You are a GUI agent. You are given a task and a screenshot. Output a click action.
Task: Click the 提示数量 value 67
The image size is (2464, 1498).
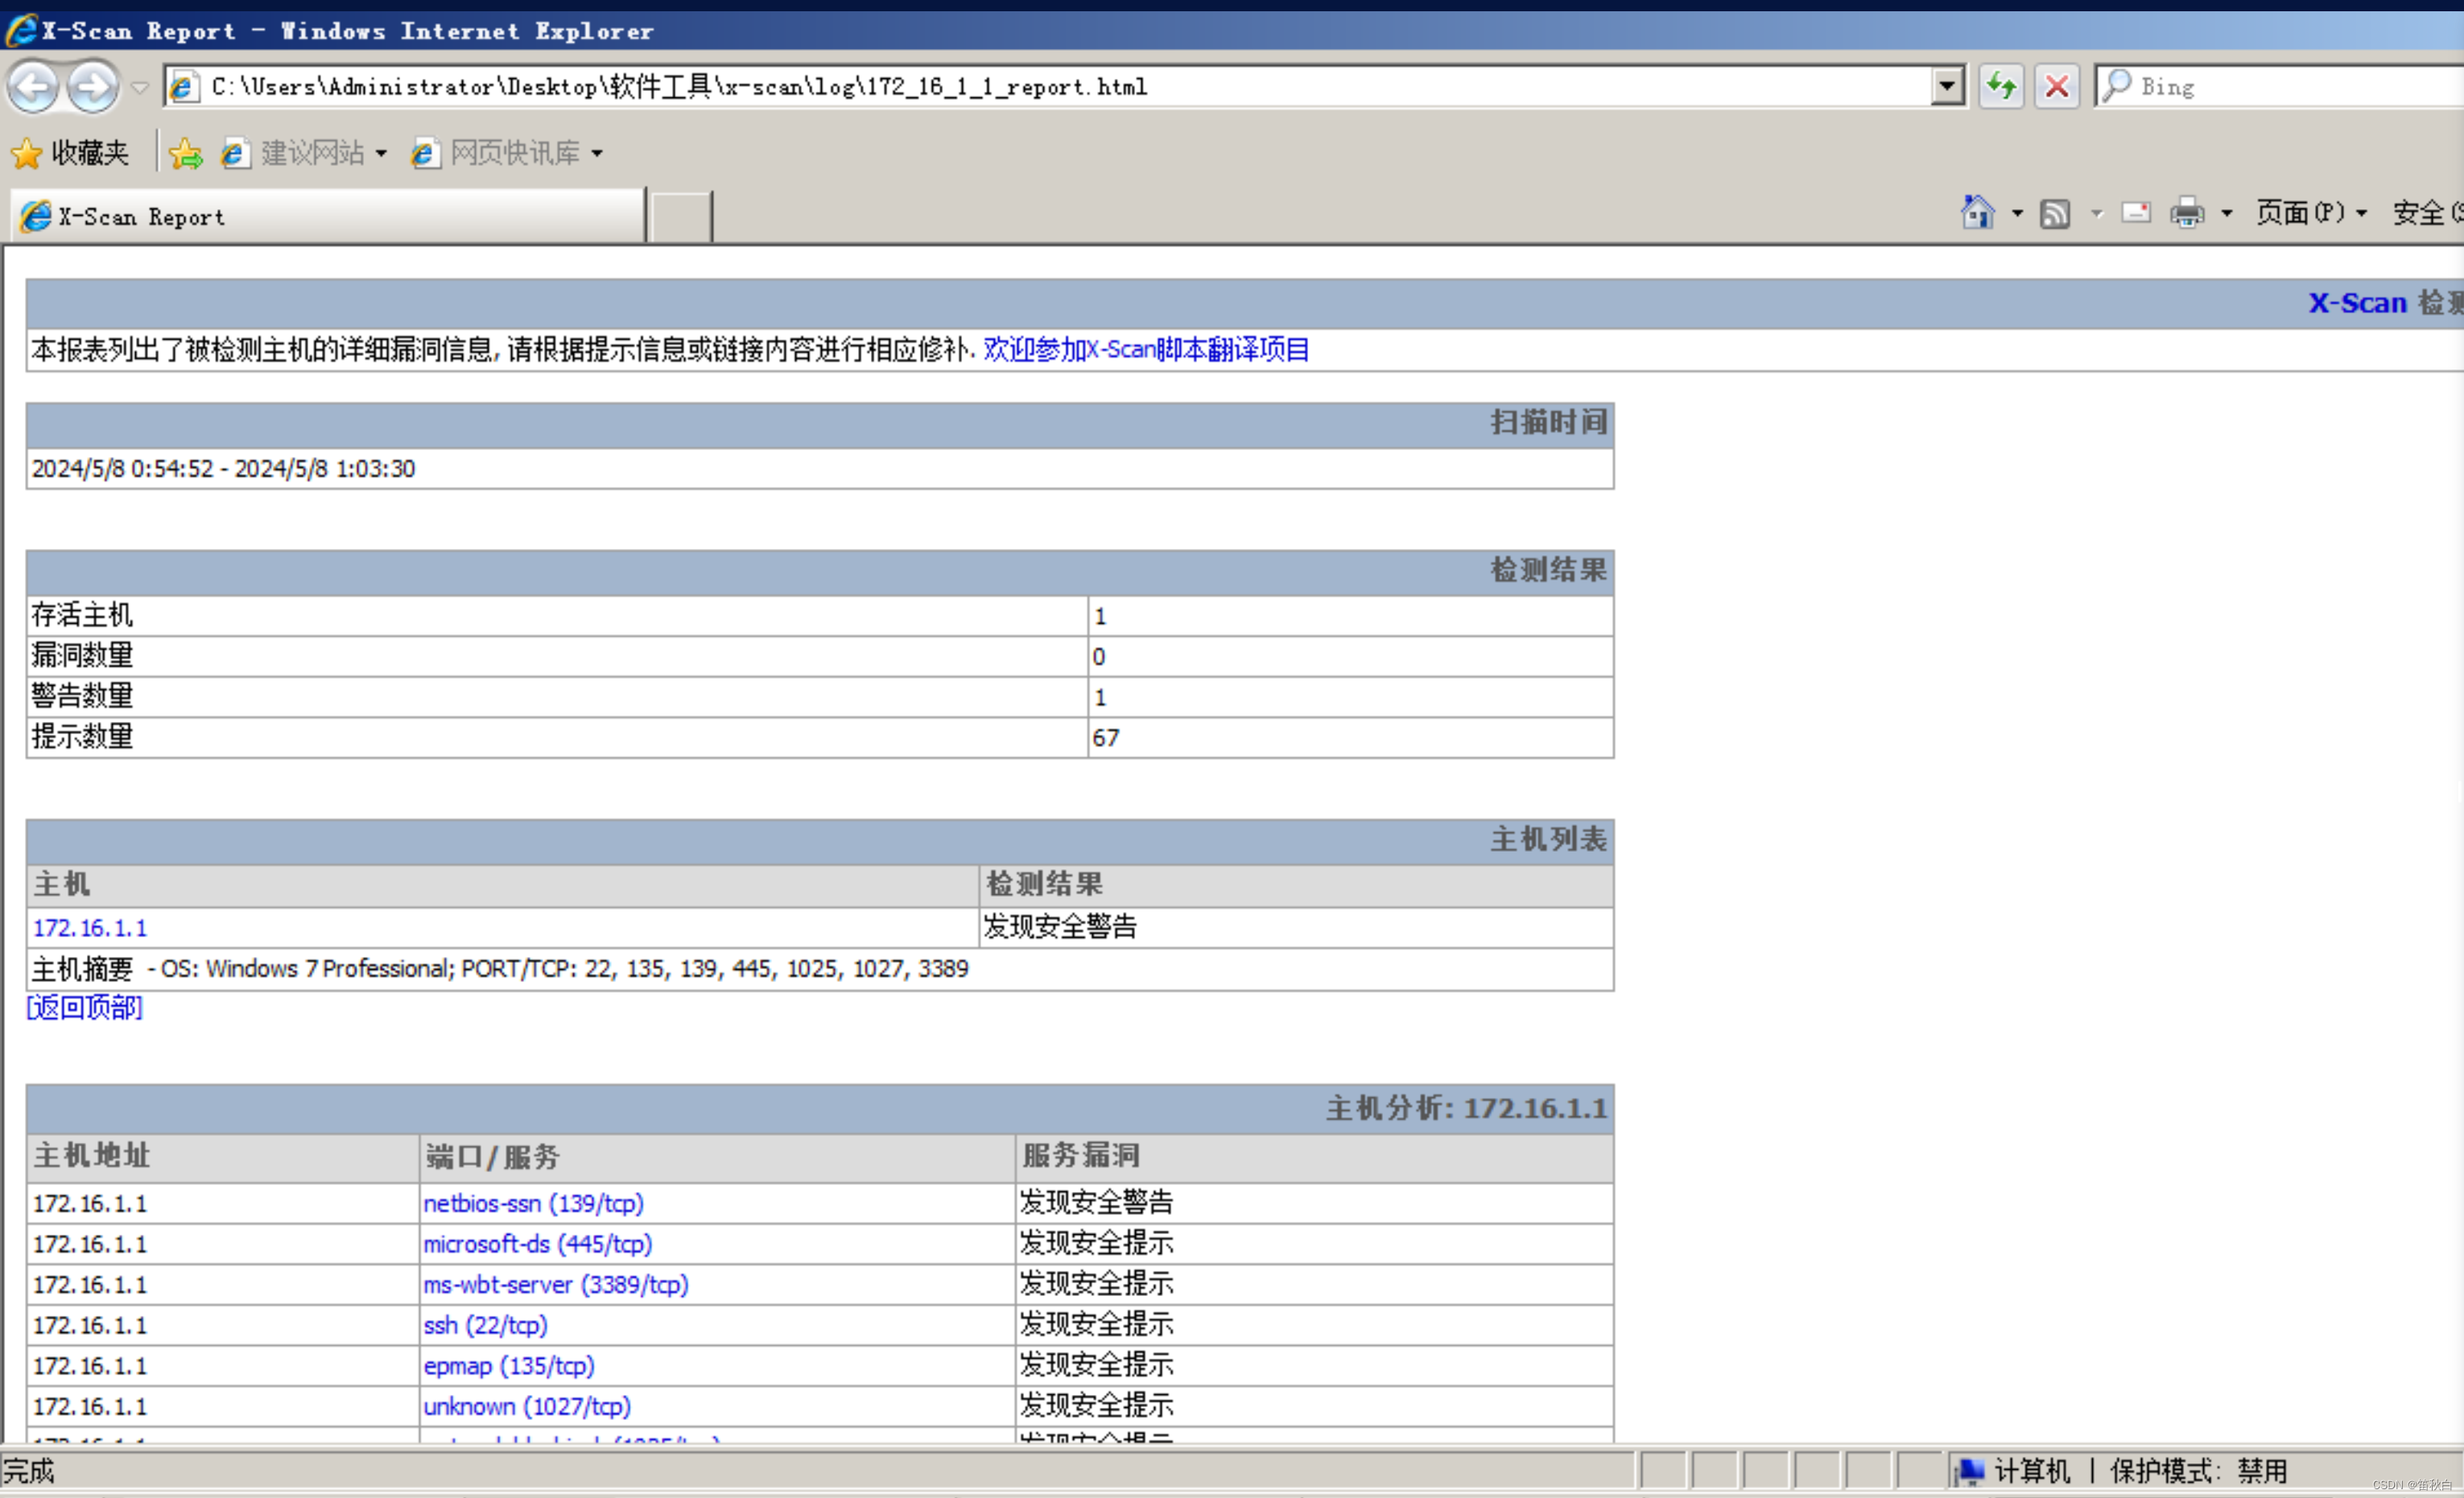[1105, 738]
